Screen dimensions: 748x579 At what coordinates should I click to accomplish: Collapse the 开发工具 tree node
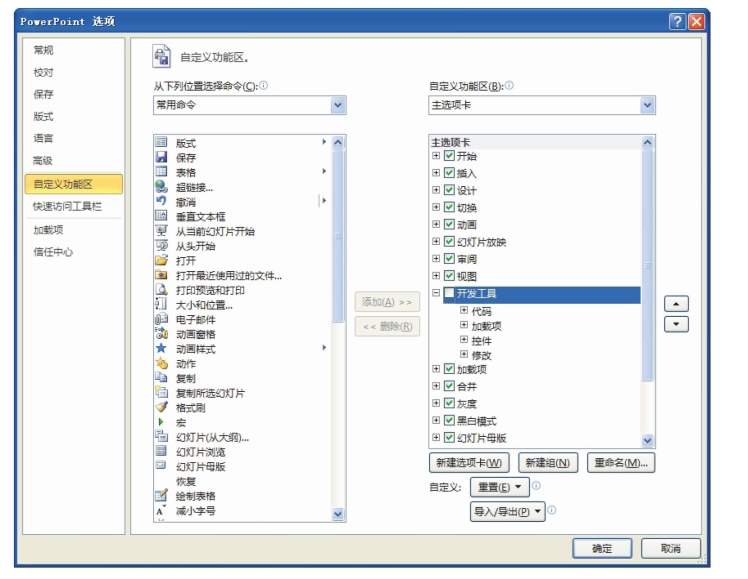436,293
